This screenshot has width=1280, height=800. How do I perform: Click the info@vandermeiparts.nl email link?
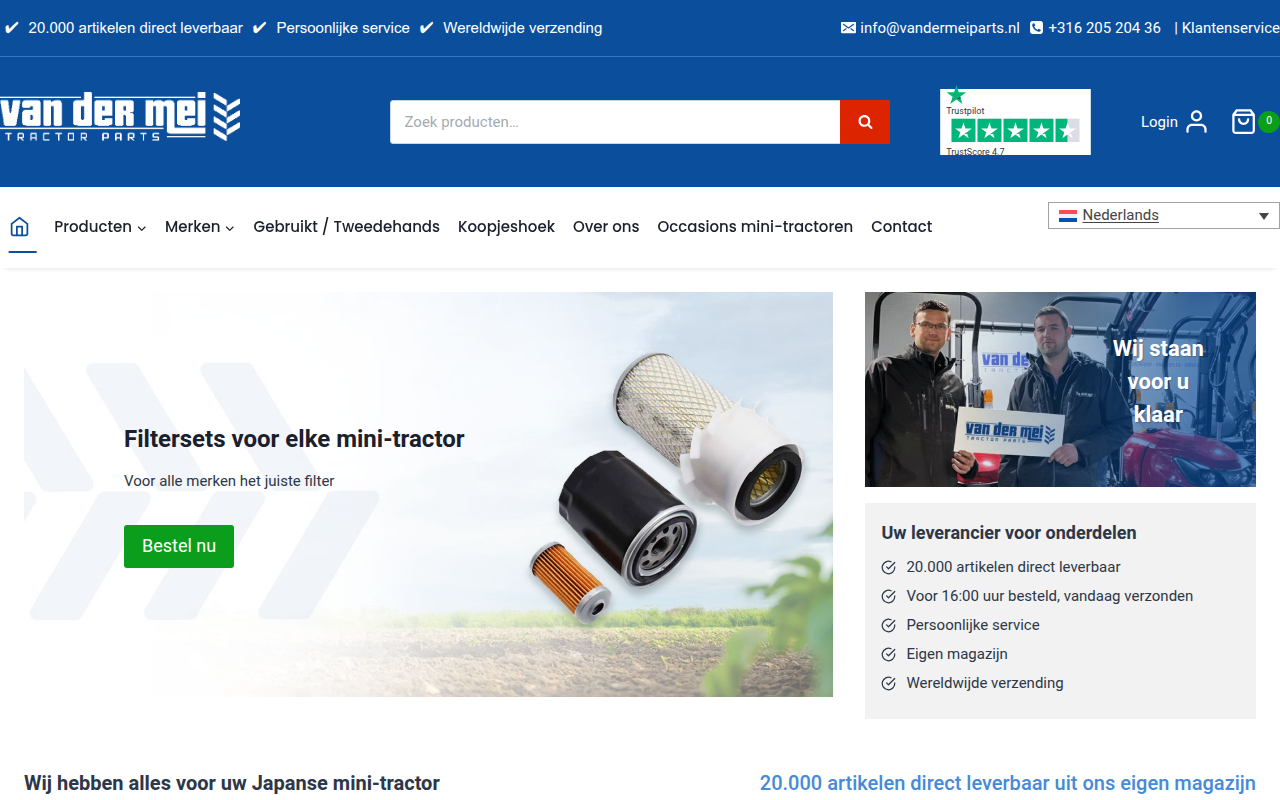coord(940,28)
